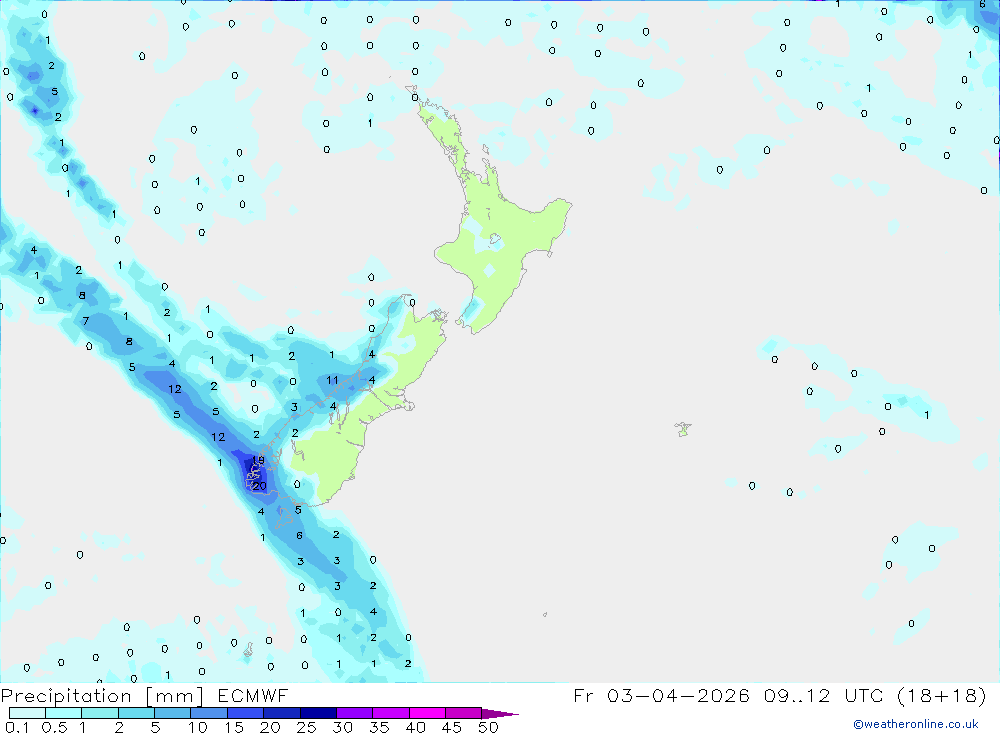Image resolution: width=1000 pixels, height=733 pixels.
Task: Pick the 20–25 mm dark blue legend swatch
Action: (x=281, y=713)
